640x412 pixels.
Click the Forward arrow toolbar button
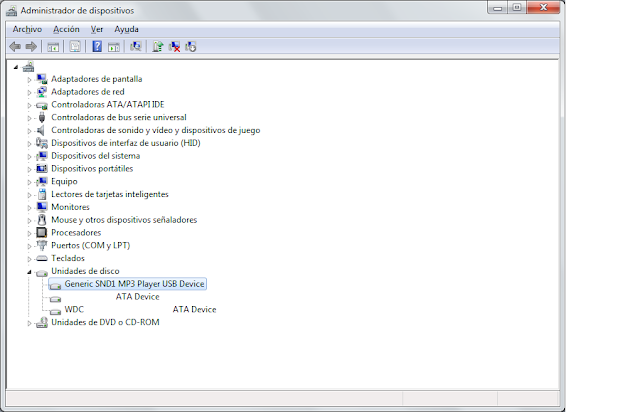[x=31, y=47]
